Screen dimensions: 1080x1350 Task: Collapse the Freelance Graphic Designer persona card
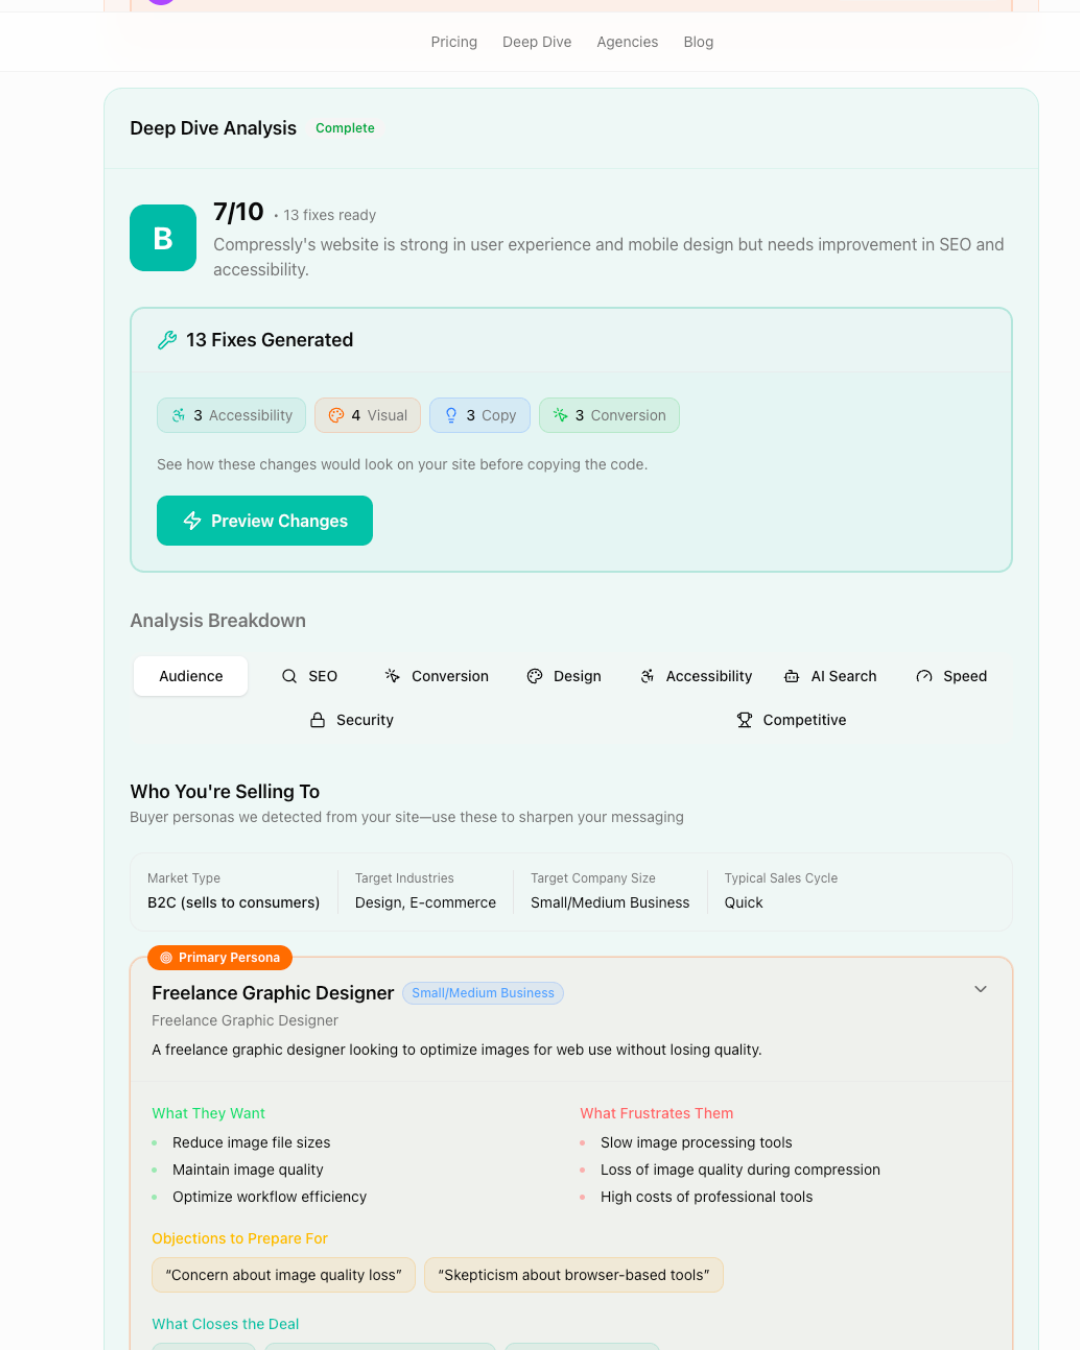pyautogui.click(x=981, y=989)
